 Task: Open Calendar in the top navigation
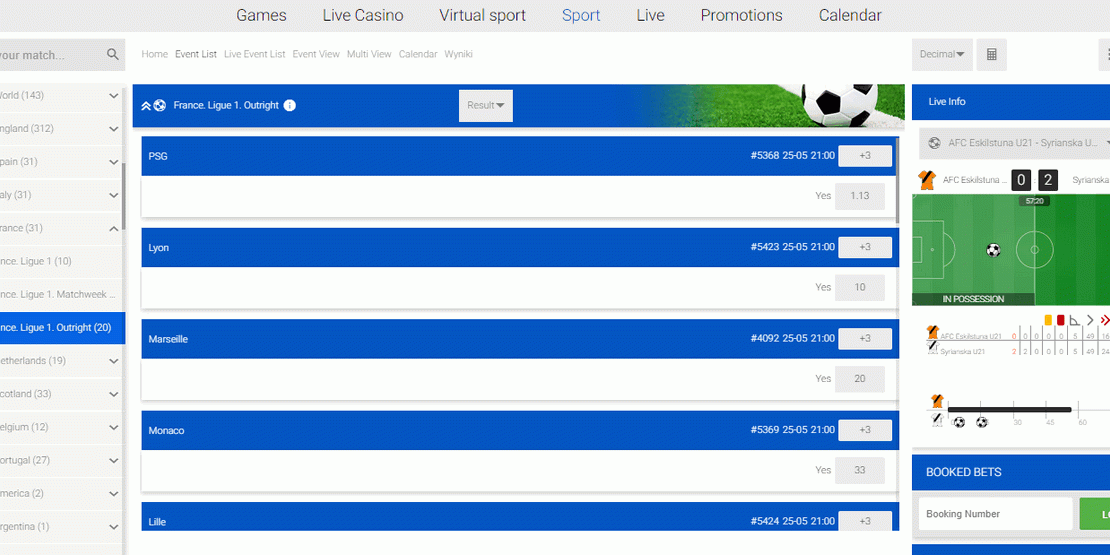[850, 16]
